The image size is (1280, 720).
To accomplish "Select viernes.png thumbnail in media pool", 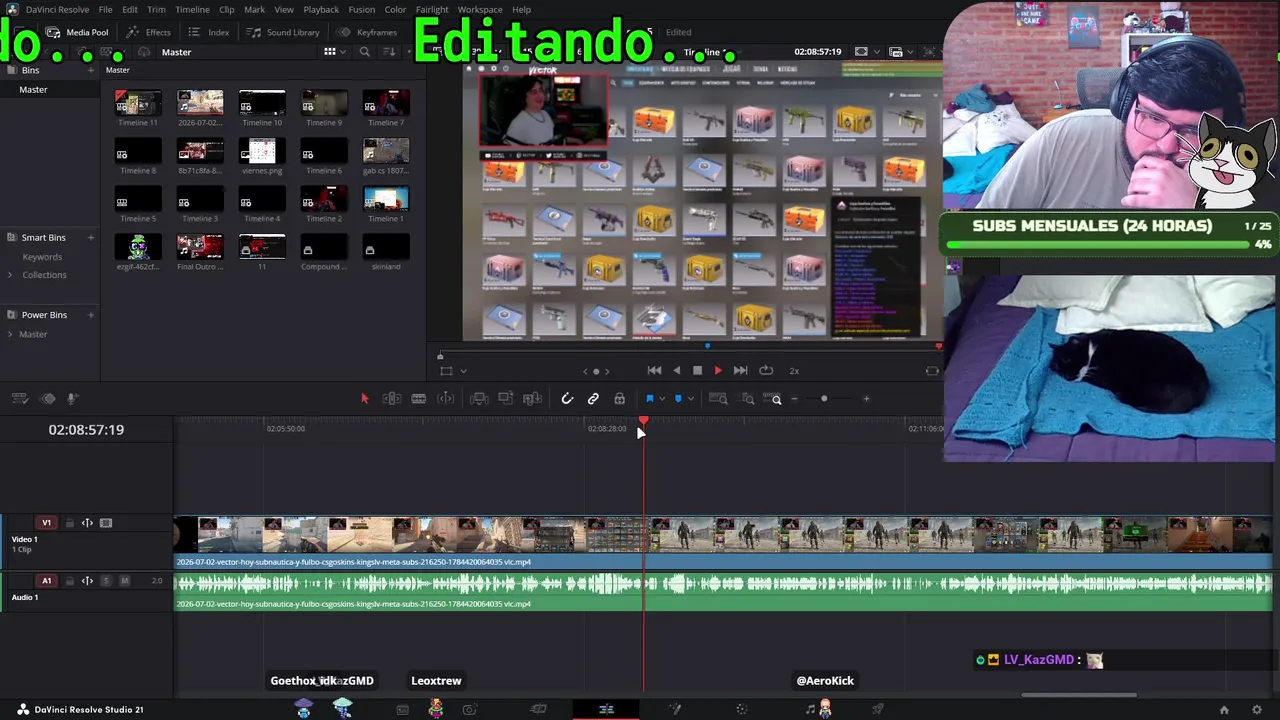I will coord(262,151).
